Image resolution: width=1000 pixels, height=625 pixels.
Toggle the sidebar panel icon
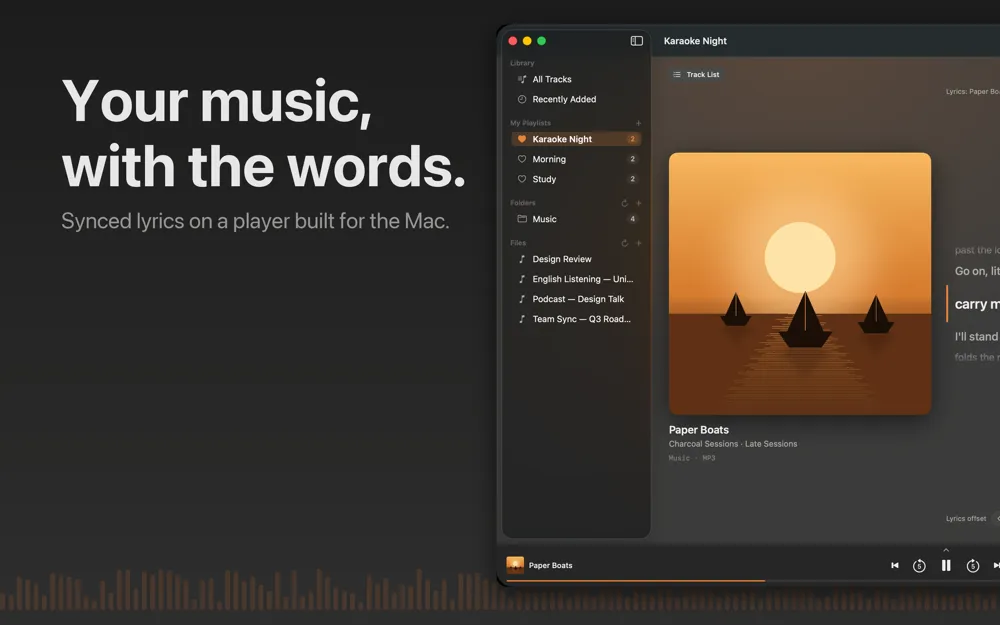(x=636, y=41)
